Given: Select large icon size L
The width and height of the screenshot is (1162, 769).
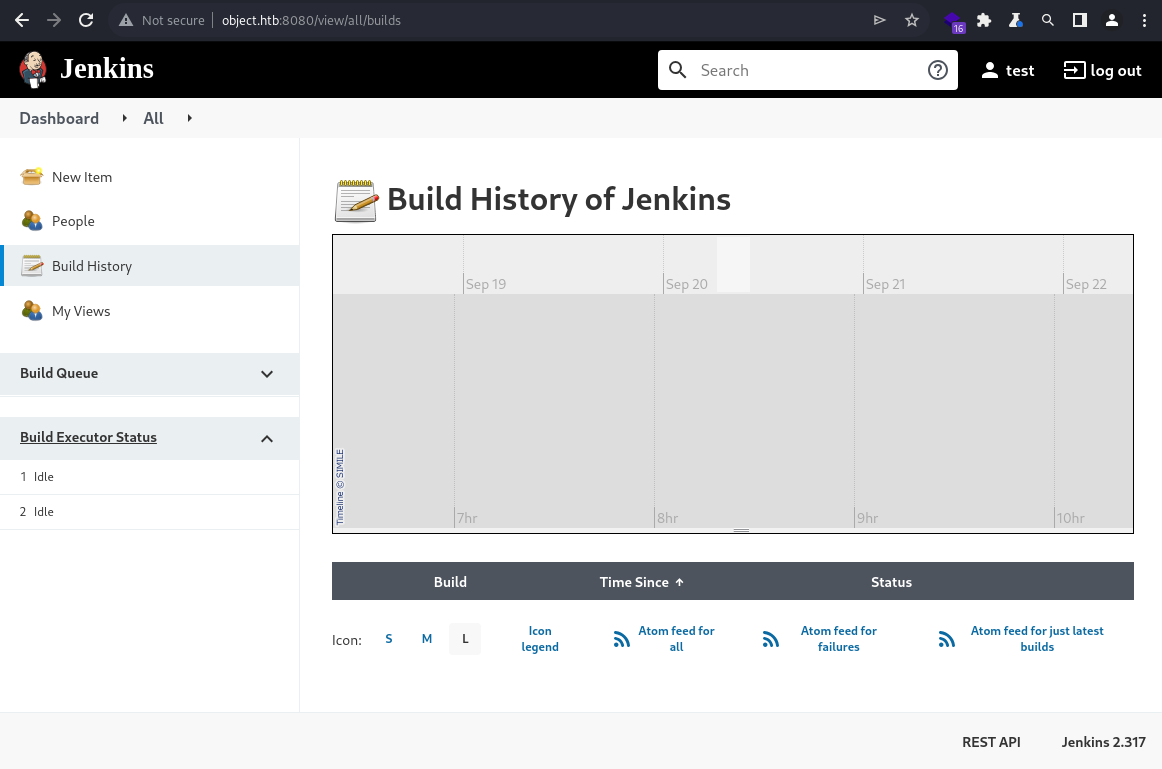Looking at the screenshot, I should pyautogui.click(x=465, y=639).
